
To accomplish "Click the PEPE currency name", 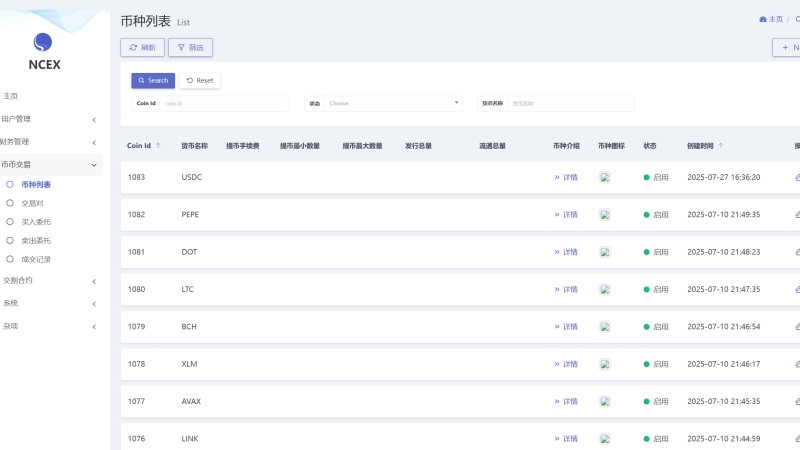I will [190, 214].
